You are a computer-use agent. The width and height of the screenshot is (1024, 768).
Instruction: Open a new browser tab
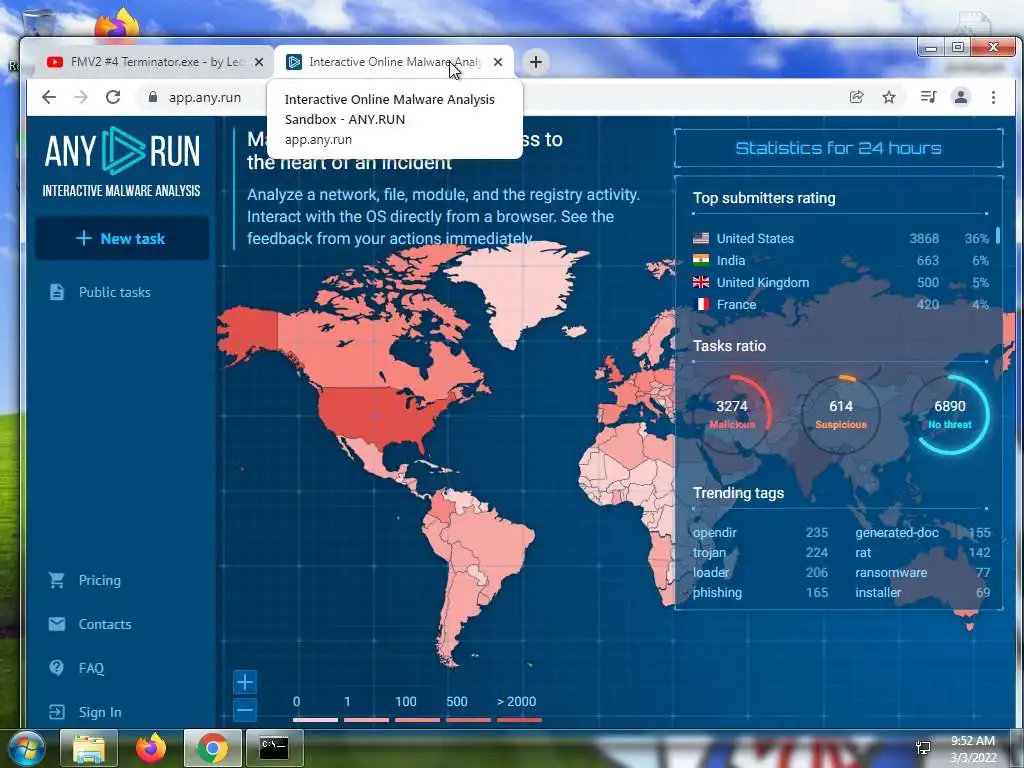click(x=536, y=62)
